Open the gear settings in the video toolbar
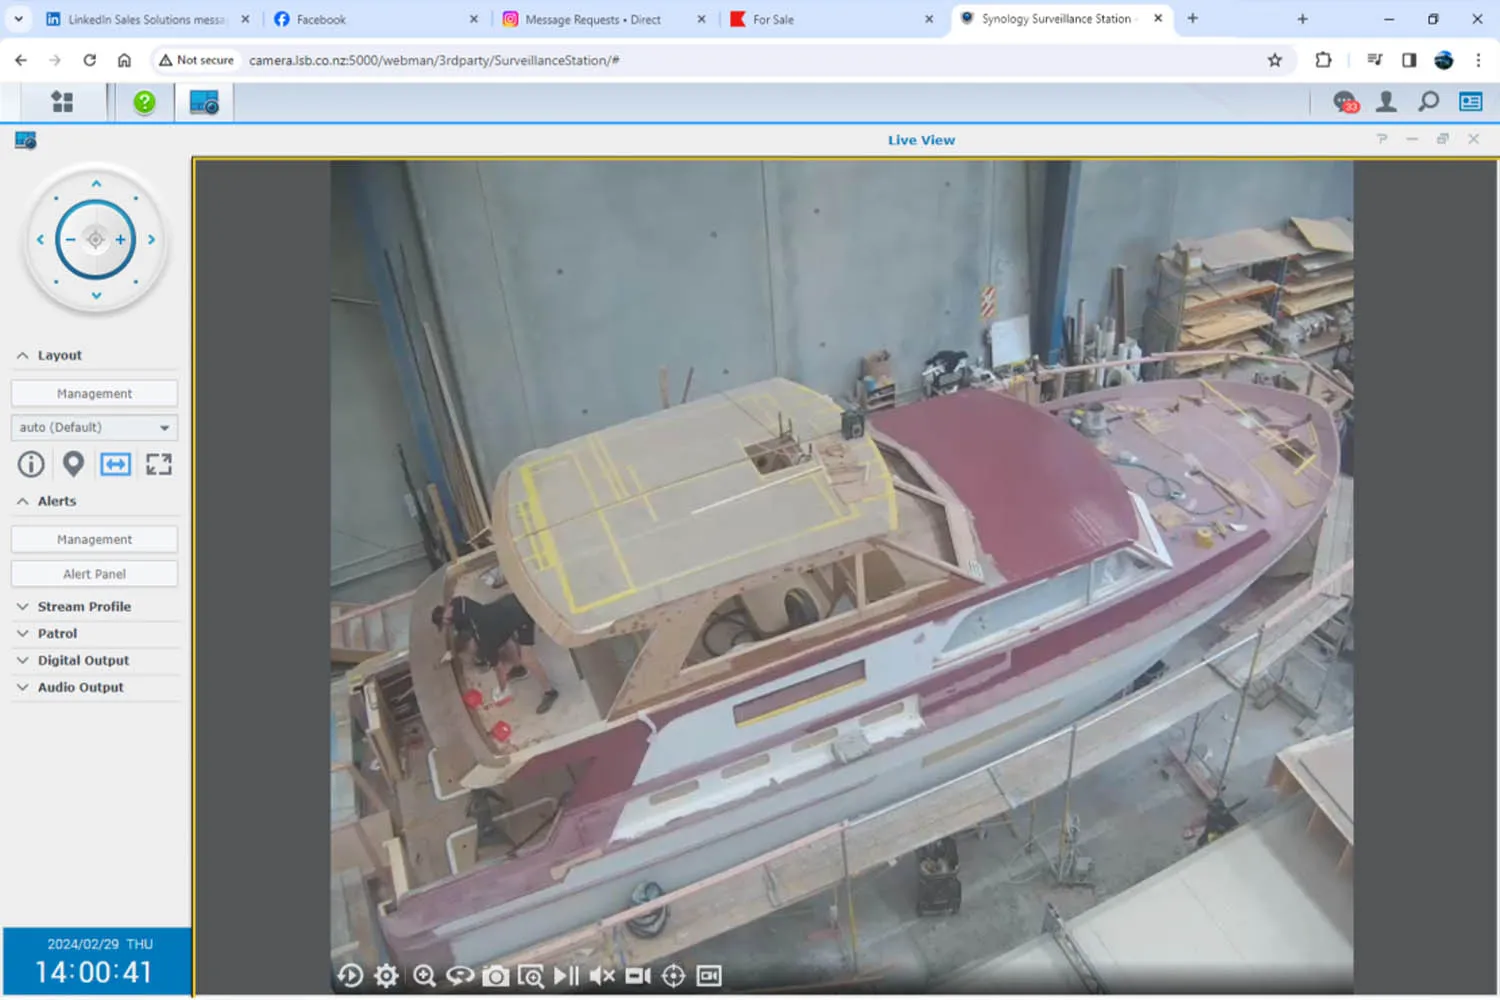The image size is (1500, 1000). click(386, 976)
